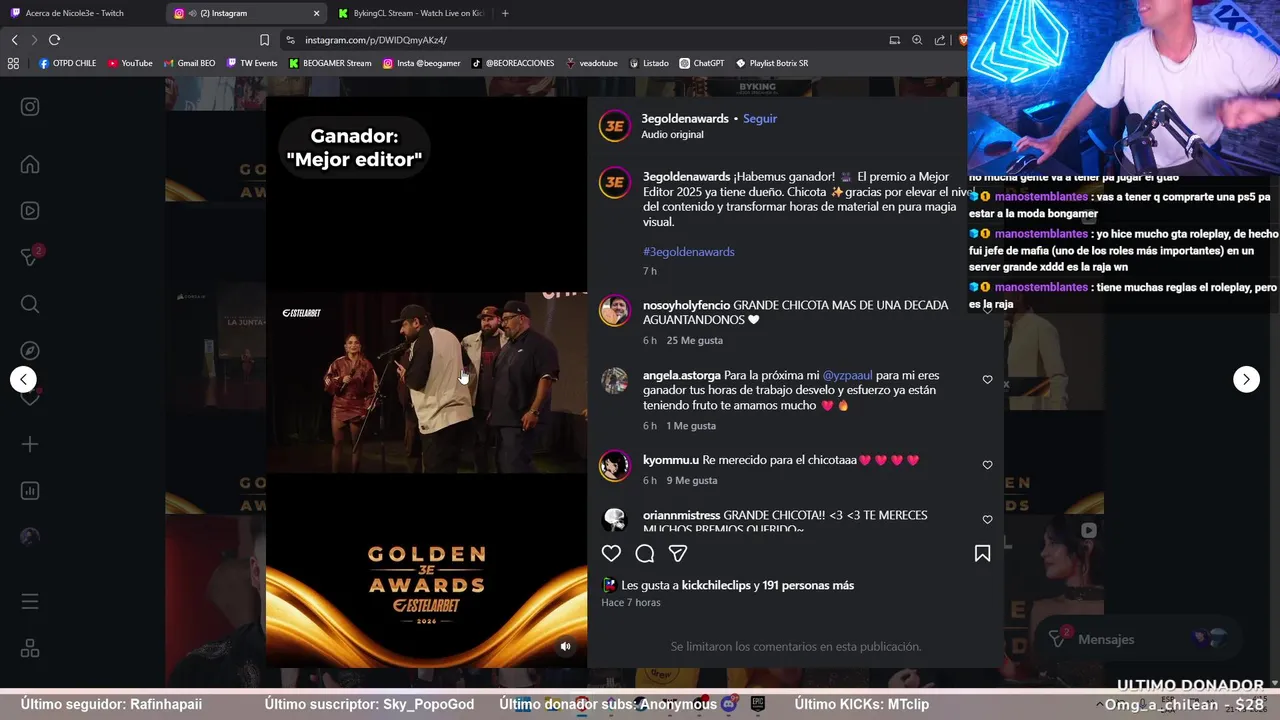Open TW Events bookmark

click(252, 63)
